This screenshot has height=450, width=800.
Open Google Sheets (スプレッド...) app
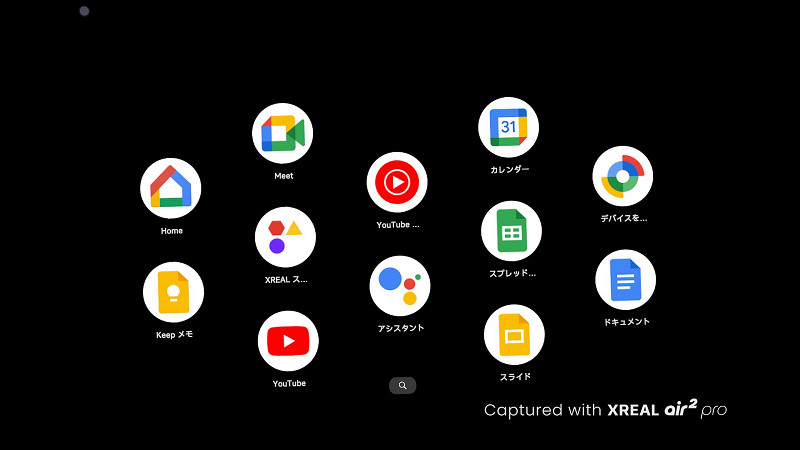[511, 231]
